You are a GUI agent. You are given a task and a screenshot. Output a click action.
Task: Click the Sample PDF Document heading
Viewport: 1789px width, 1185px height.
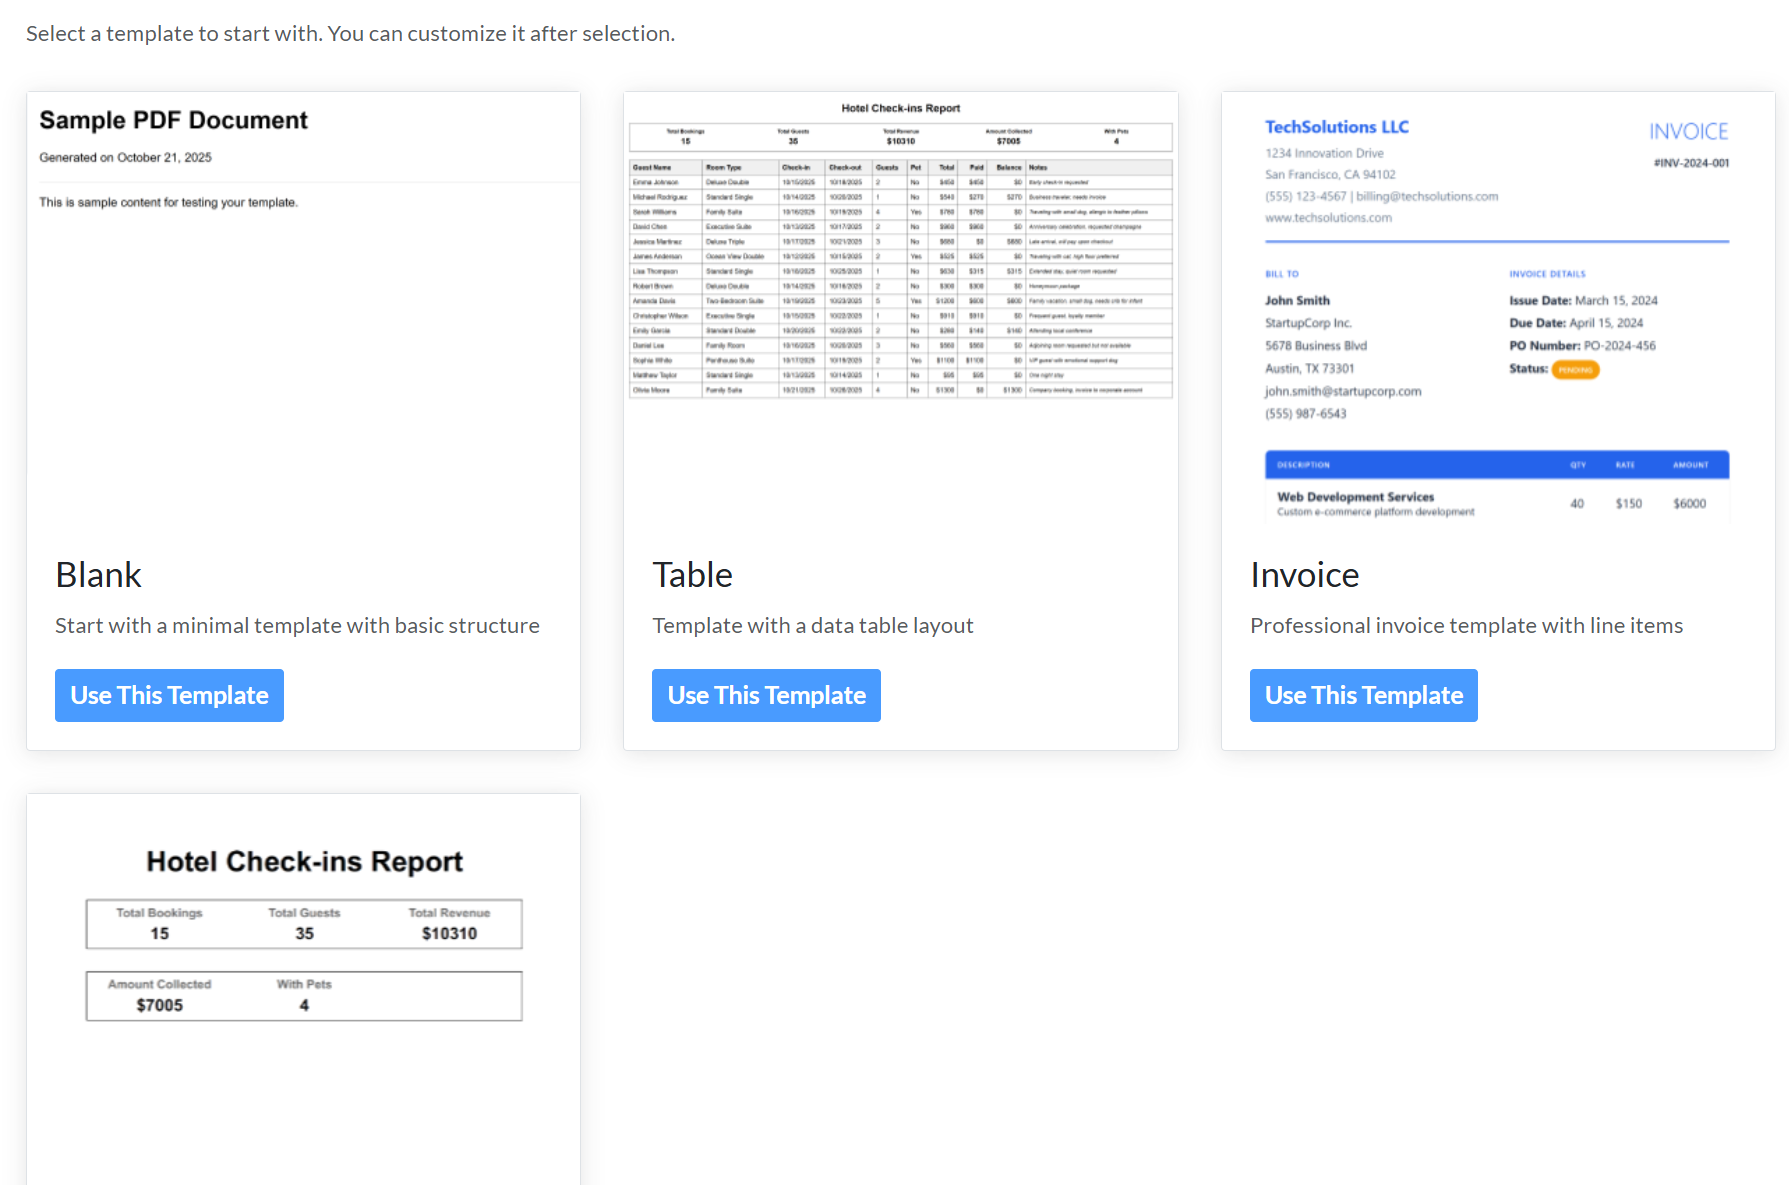[172, 120]
